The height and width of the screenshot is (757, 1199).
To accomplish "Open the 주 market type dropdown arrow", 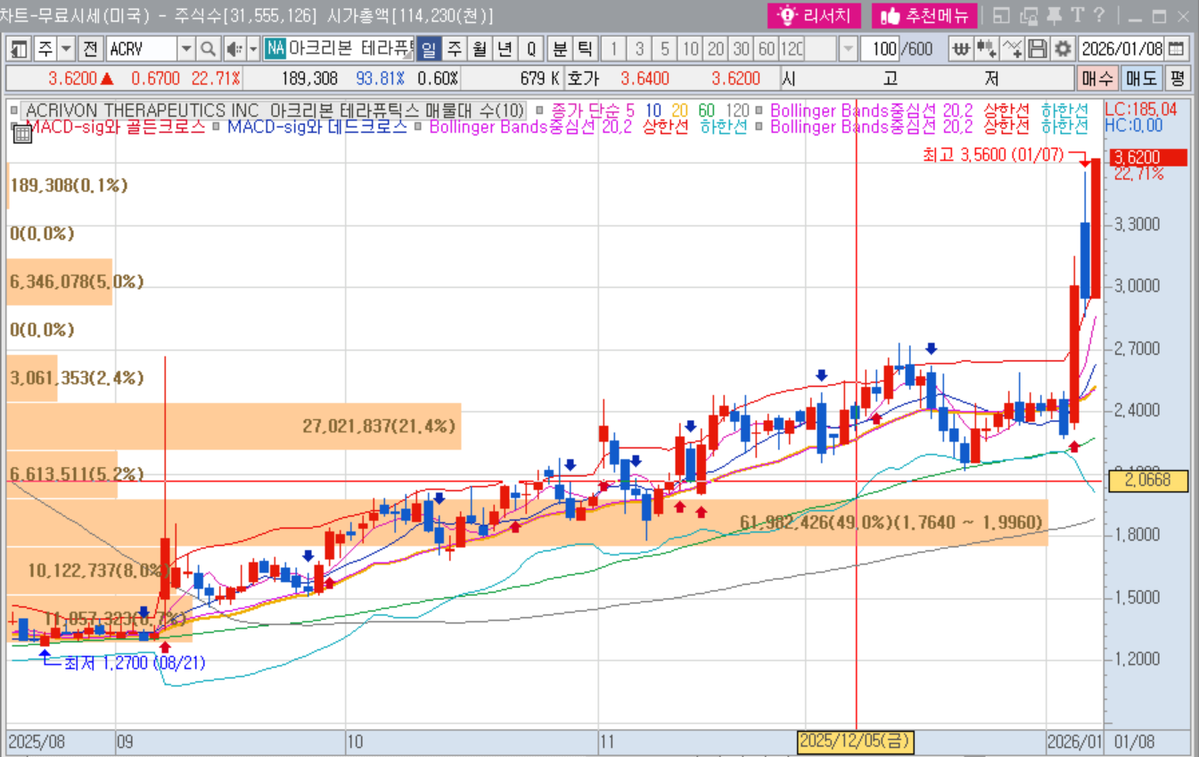I will (x=67, y=50).
